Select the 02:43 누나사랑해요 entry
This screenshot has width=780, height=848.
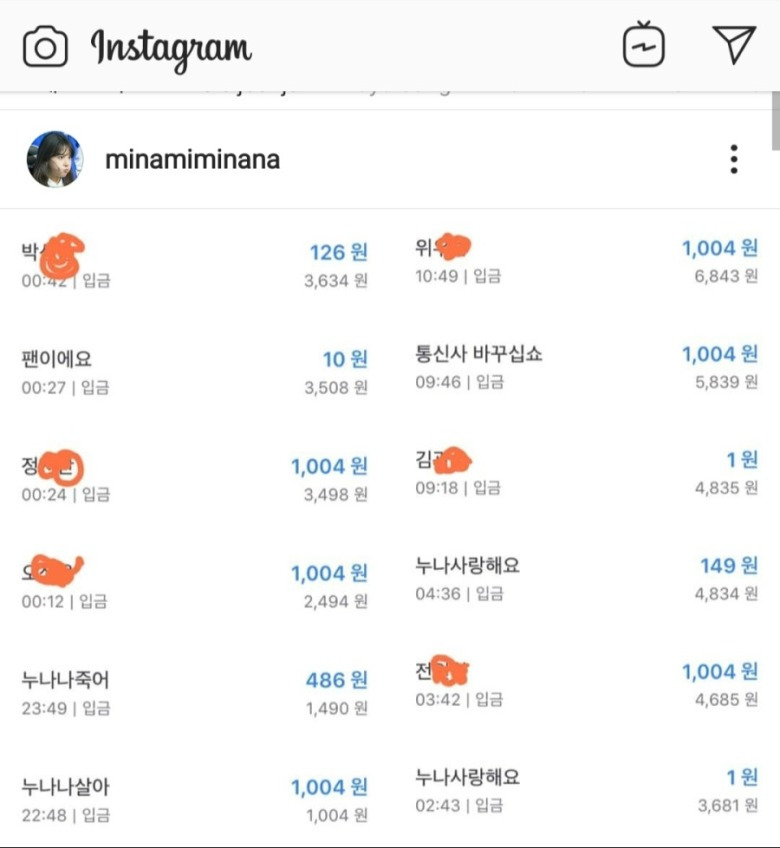click(x=586, y=791)
